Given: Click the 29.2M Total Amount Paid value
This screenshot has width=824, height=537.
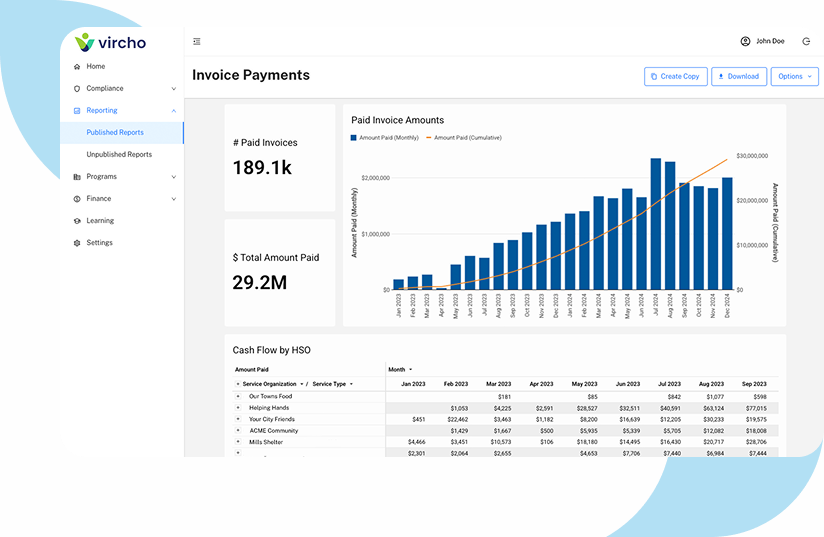Looking at the screenshot, I should 260,283.
